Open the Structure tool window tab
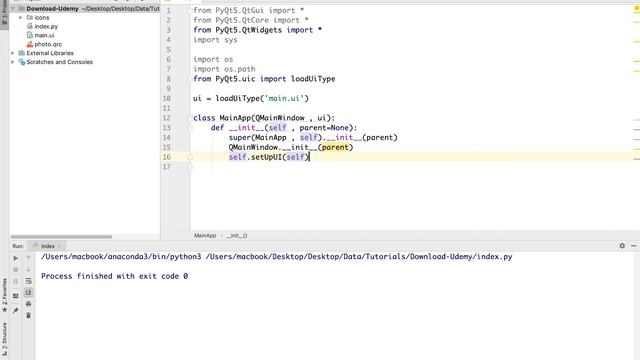The height and width of the screenshot is (360, 640). 4,340
